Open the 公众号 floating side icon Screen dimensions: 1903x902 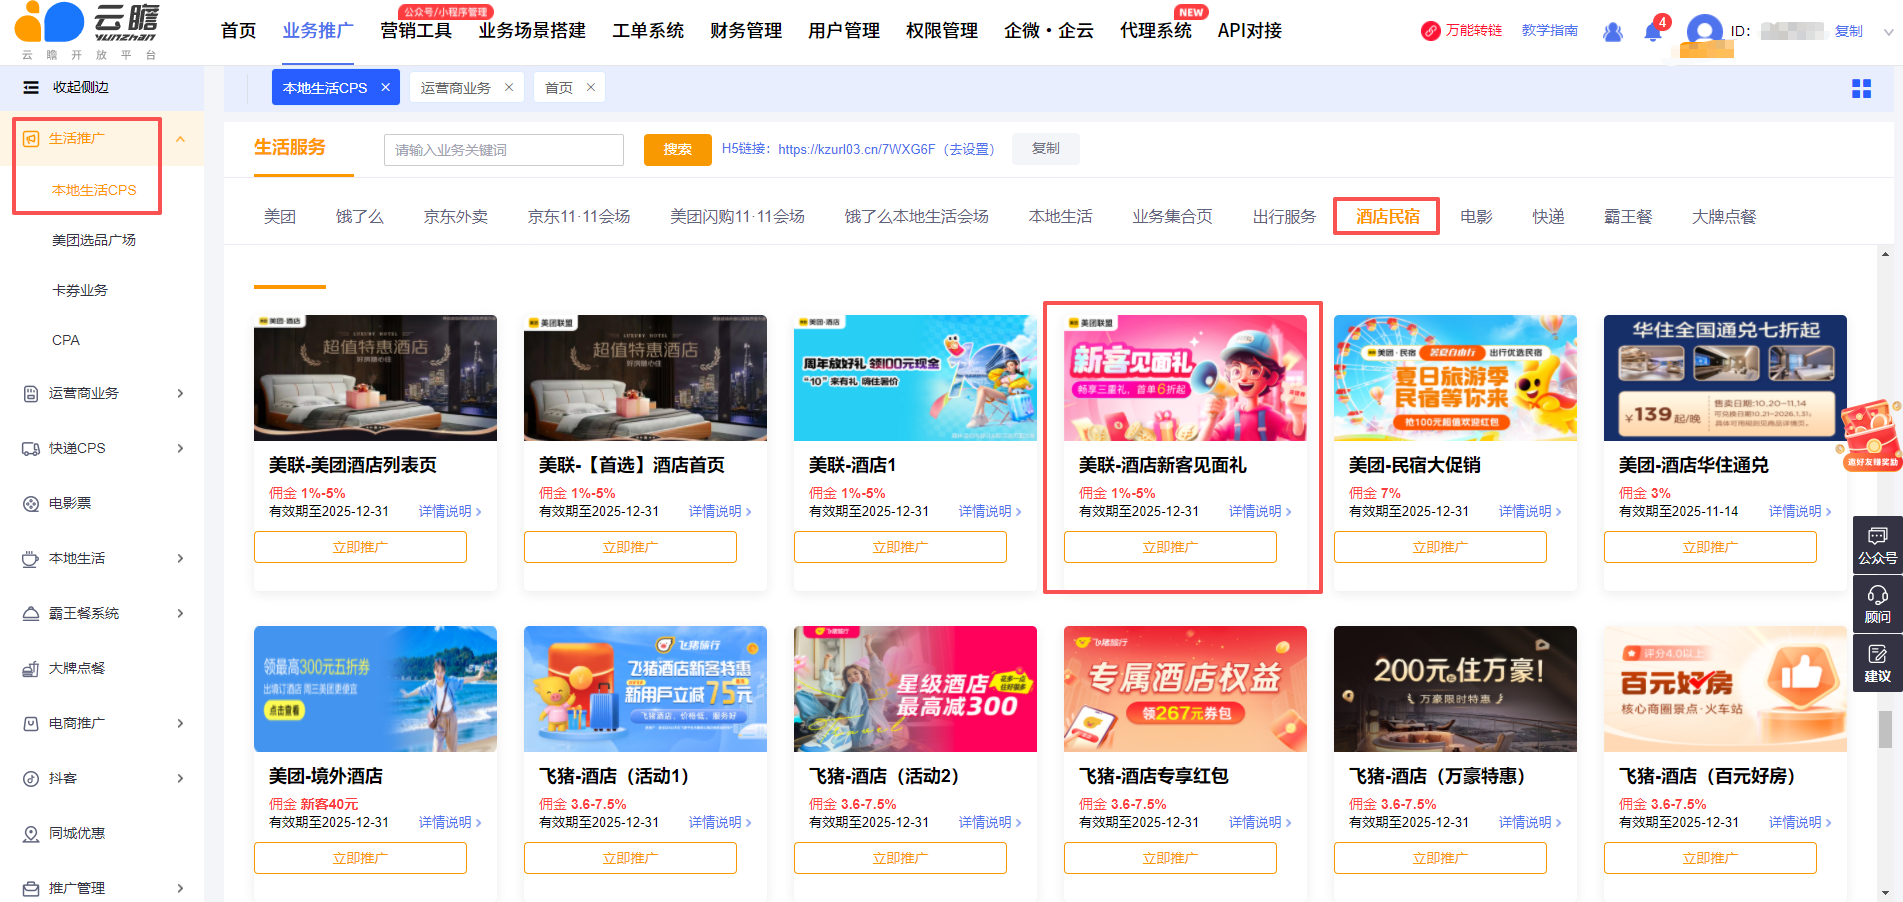pos(1877,545)
